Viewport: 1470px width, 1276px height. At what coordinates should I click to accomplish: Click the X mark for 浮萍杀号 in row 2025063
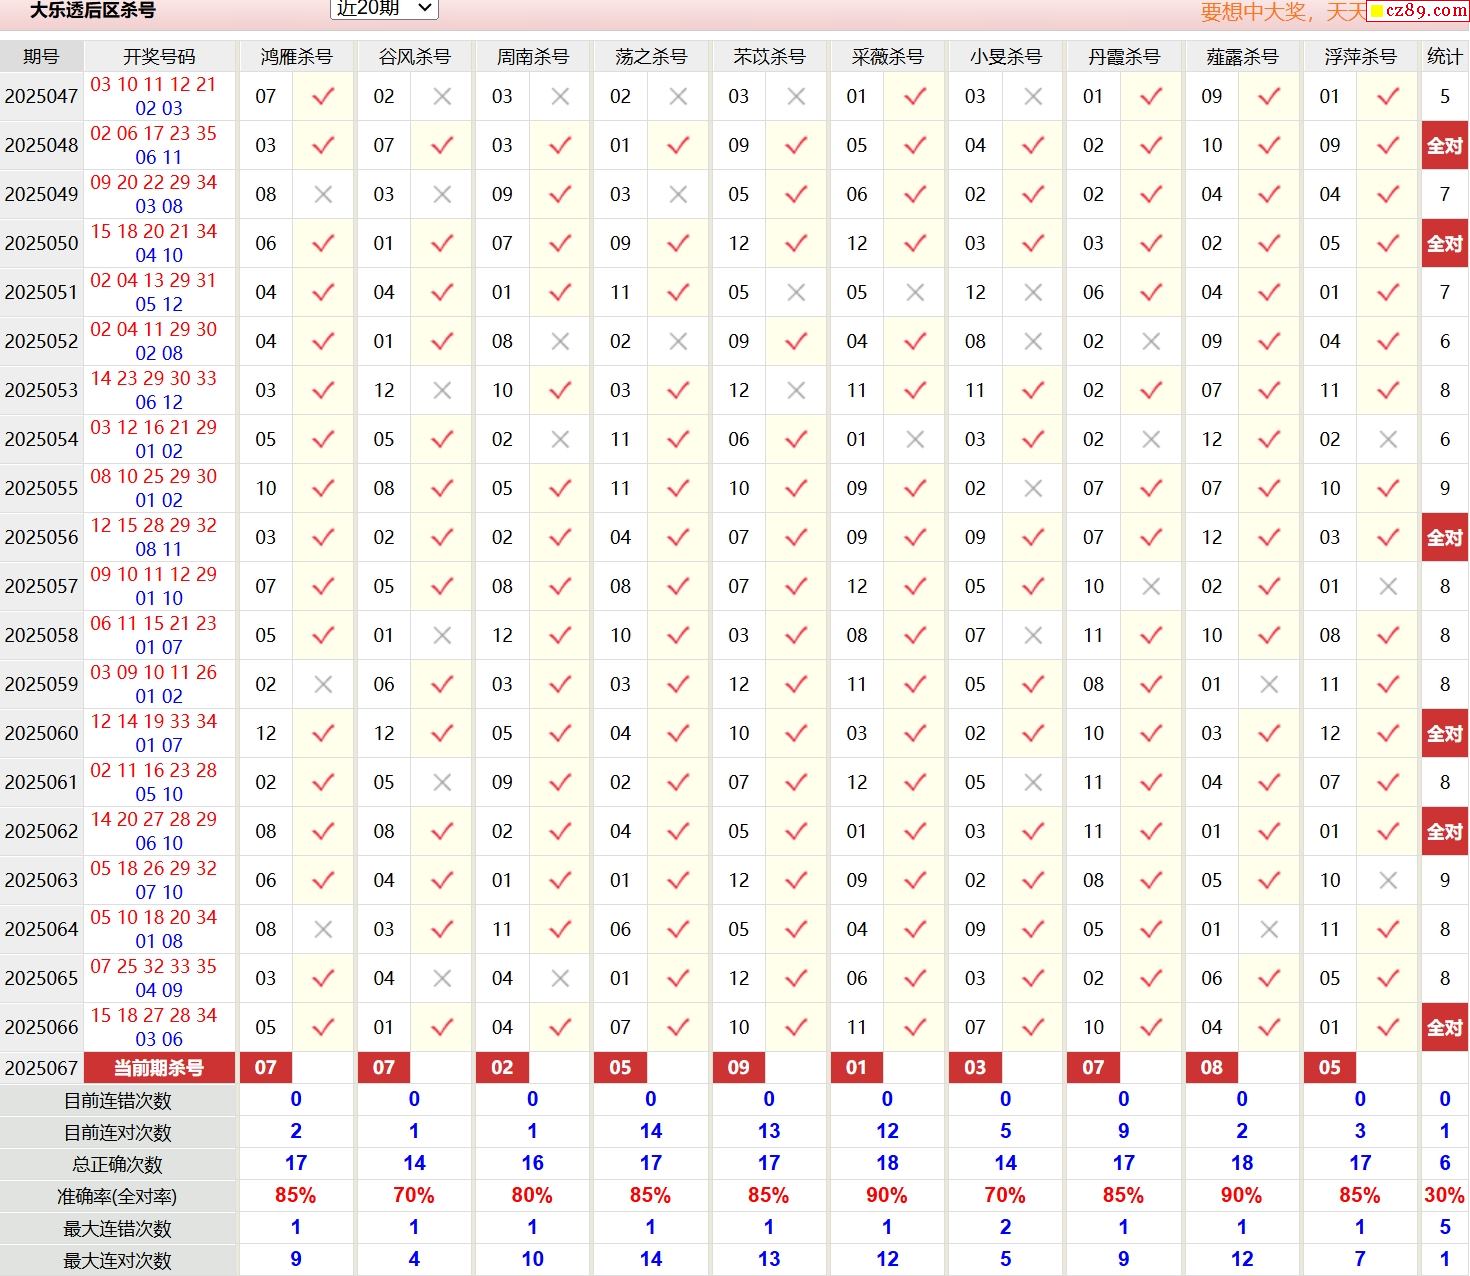1388,881
